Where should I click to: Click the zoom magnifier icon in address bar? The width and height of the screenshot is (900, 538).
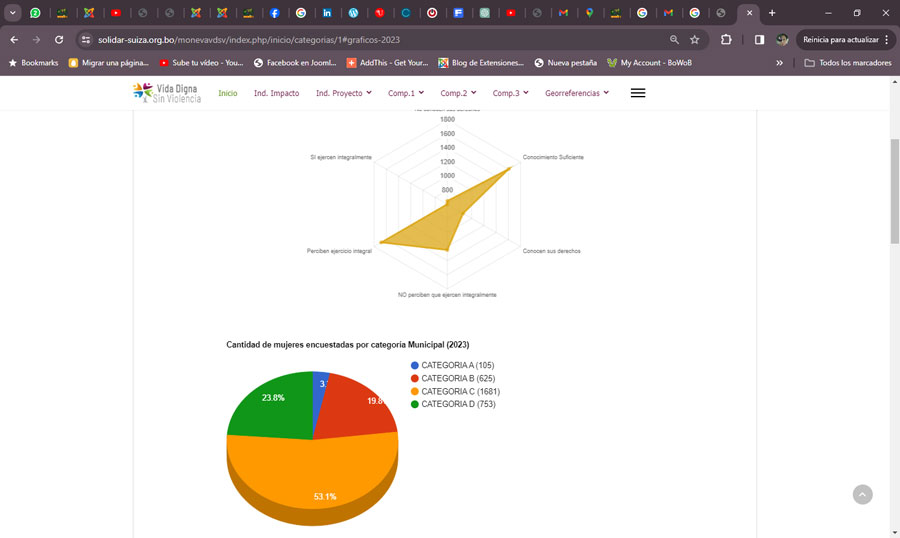coord(674,40)
